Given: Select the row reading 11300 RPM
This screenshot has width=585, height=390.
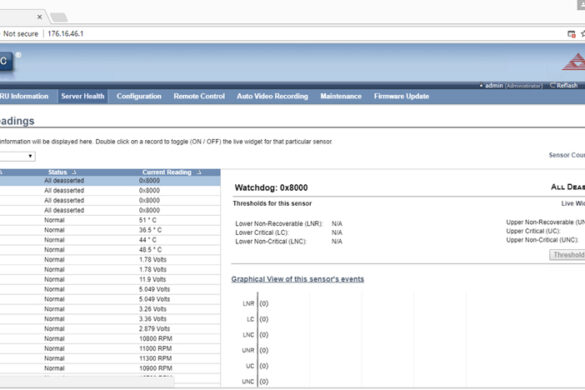Looking at the screenshot, I should pyautogui.click(x=110, y=358).
